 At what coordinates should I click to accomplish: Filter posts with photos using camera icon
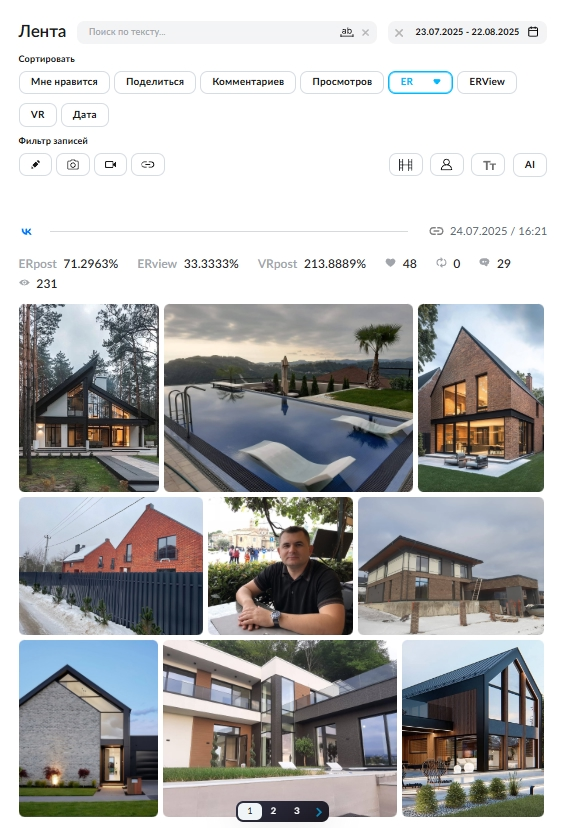[x=73, y=165]
